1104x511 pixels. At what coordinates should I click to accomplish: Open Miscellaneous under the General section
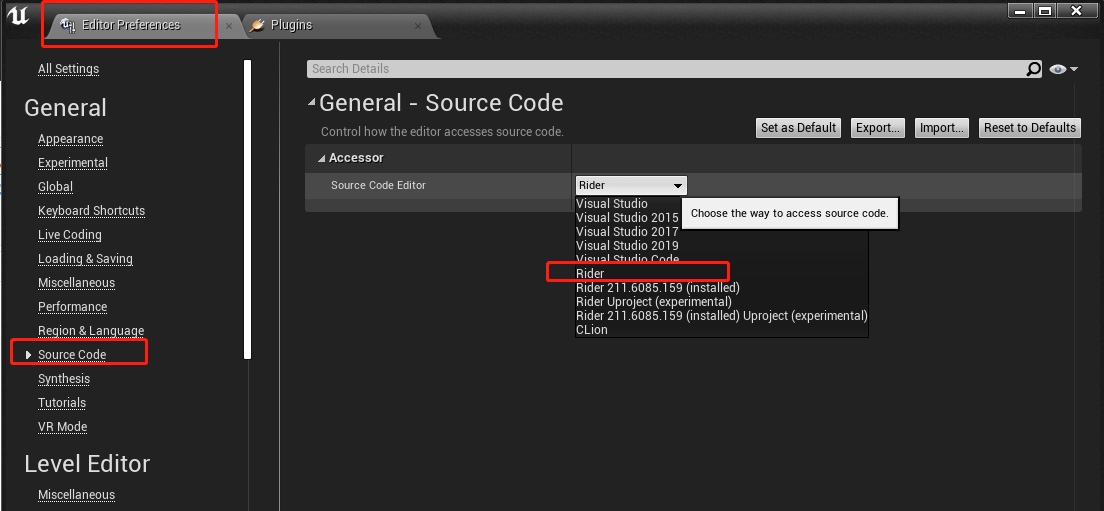coord(76,282)
